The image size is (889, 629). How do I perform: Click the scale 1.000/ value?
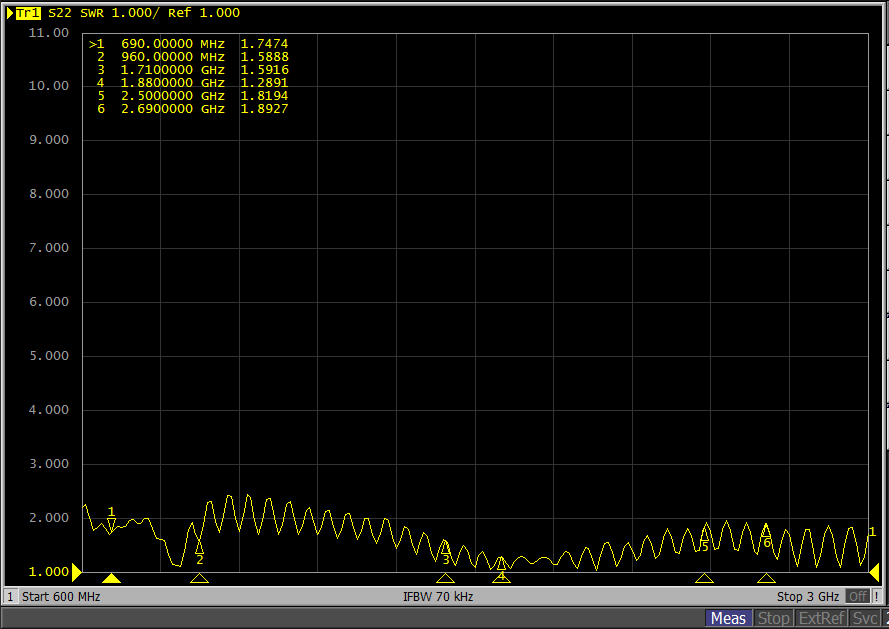point(136,13)
